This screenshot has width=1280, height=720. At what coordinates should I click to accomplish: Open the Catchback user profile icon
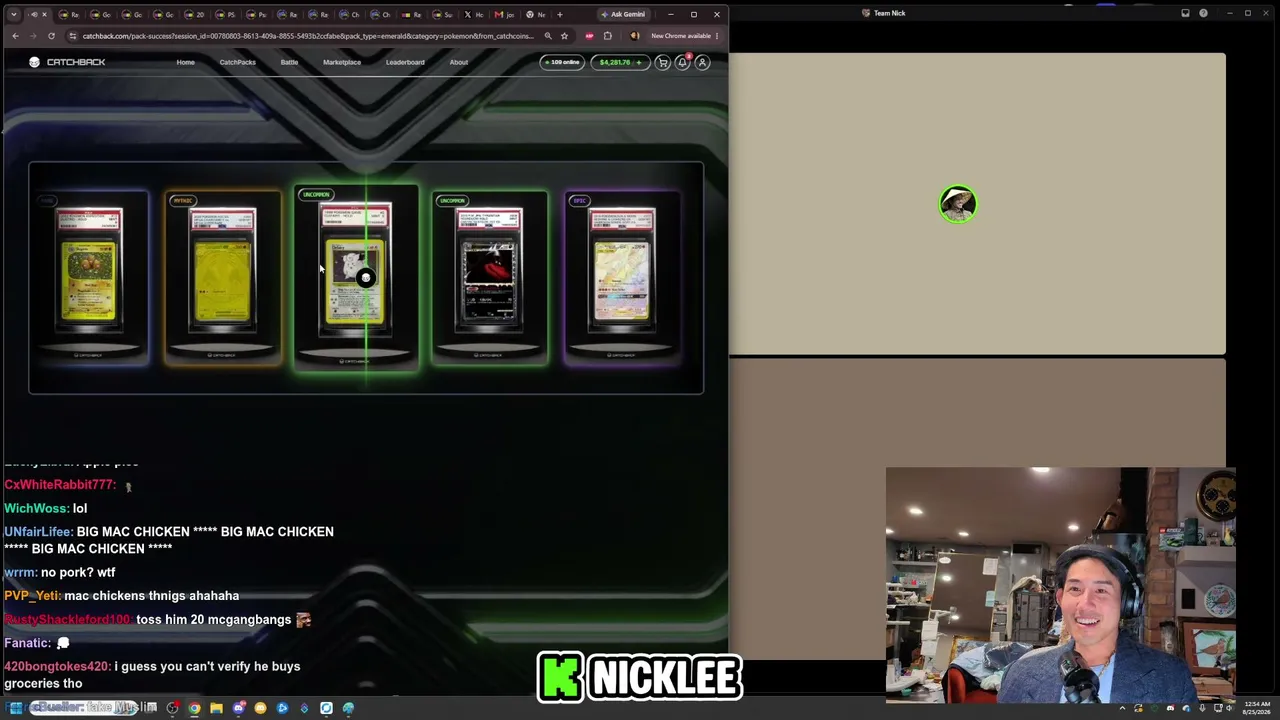point(702,62)
